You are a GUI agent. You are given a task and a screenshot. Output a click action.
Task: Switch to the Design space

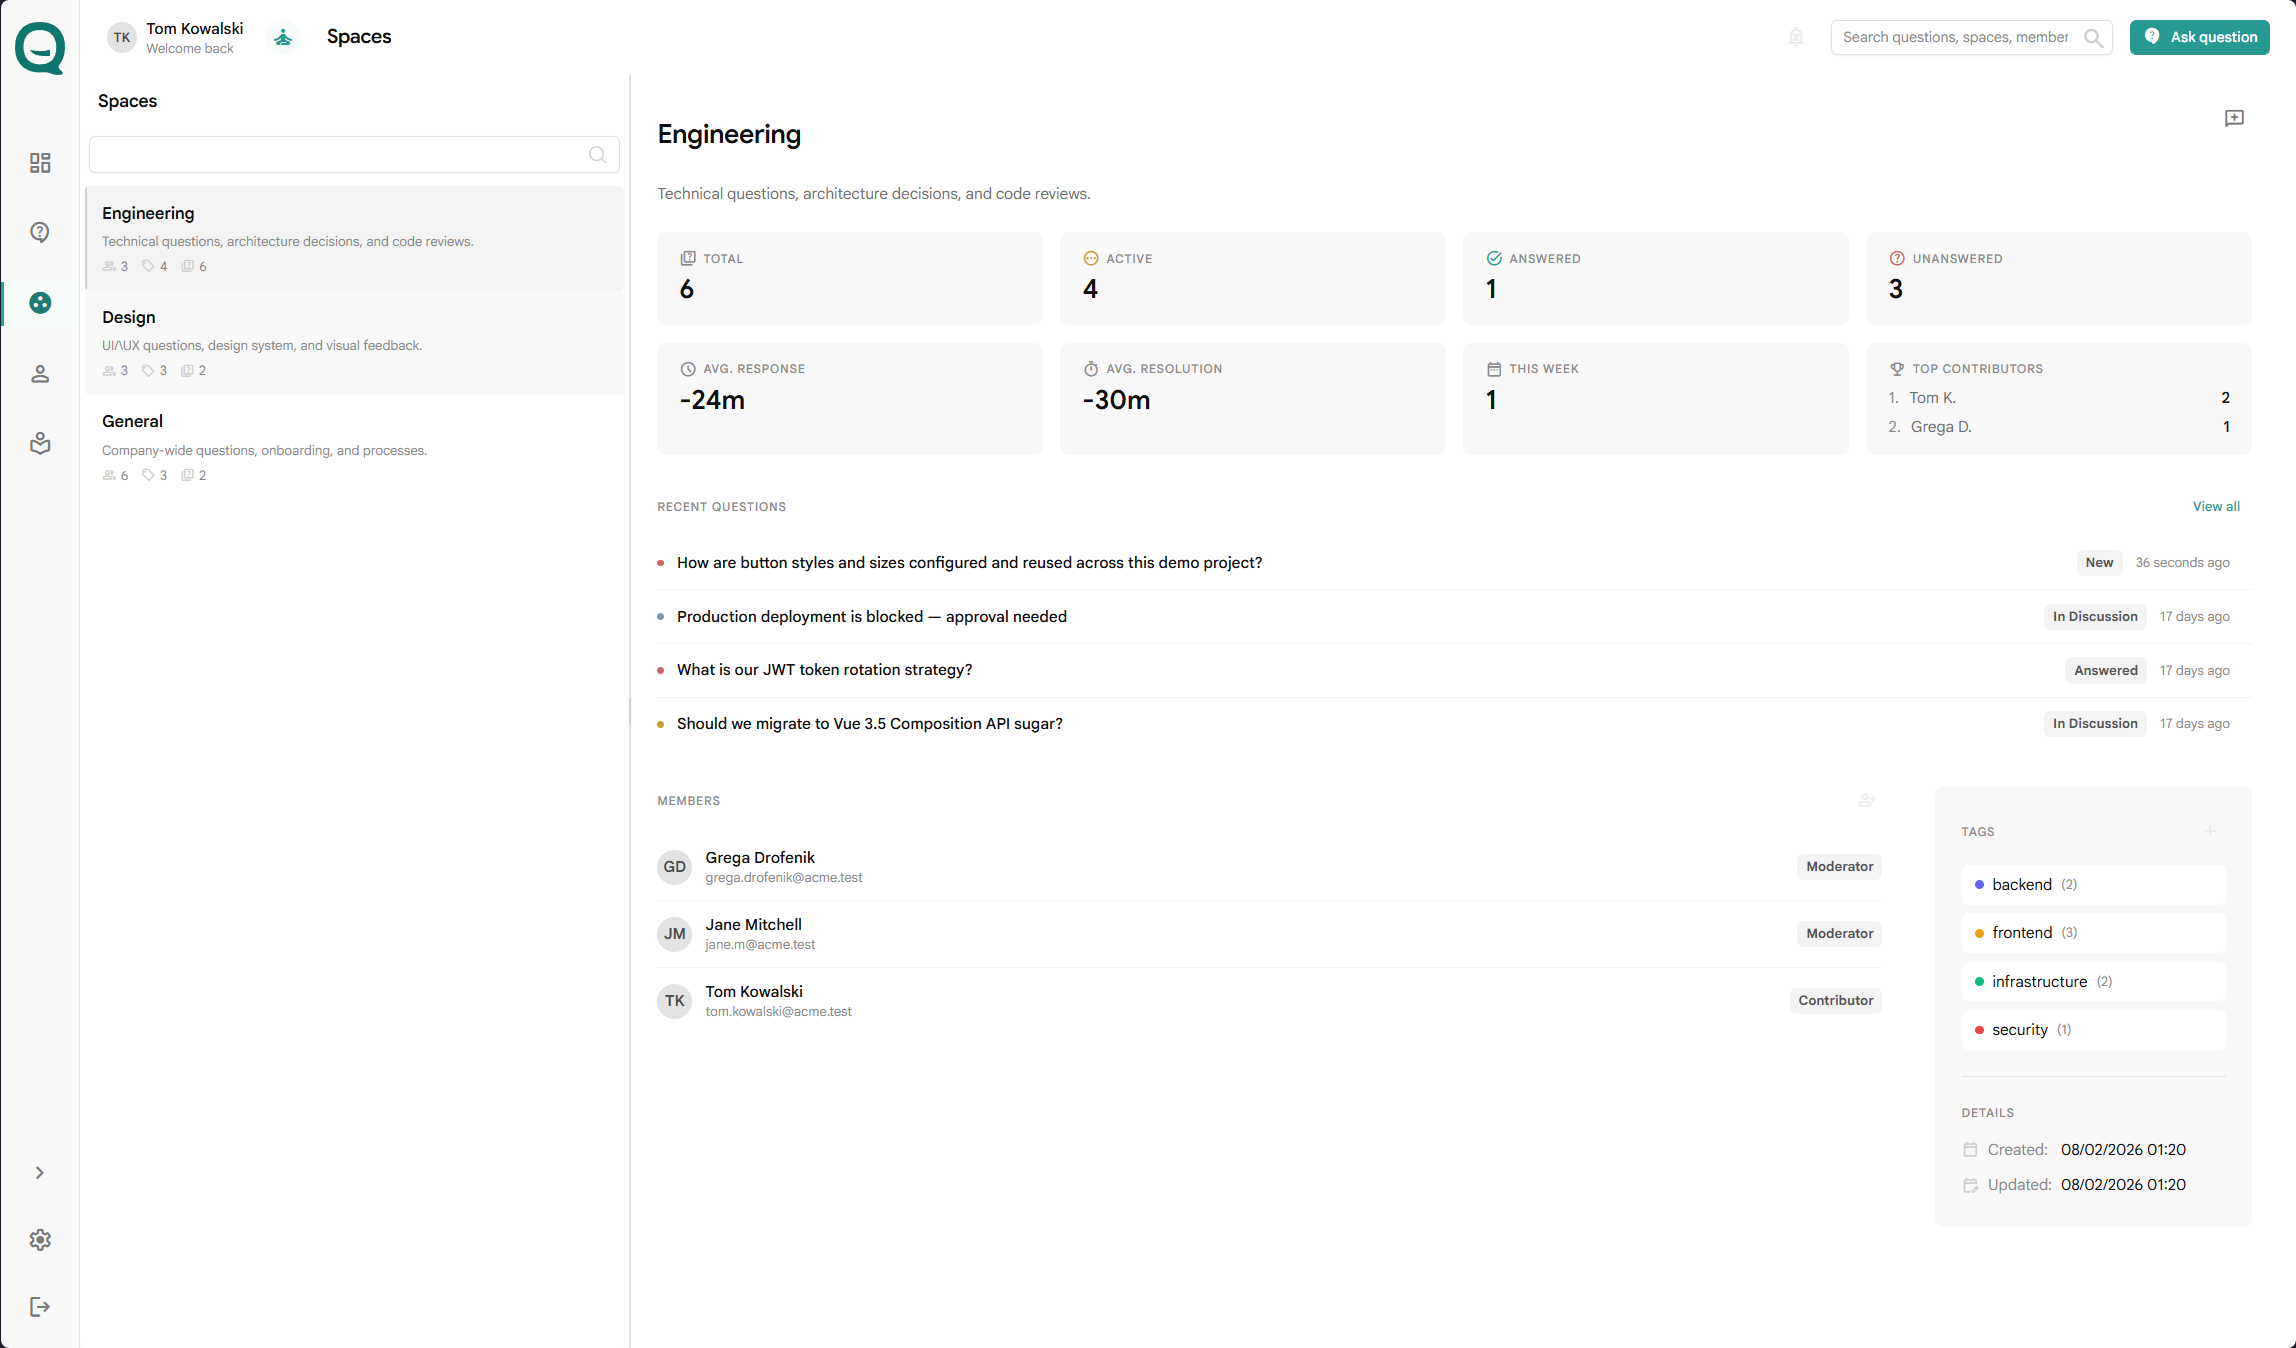(x=355, y=343)
